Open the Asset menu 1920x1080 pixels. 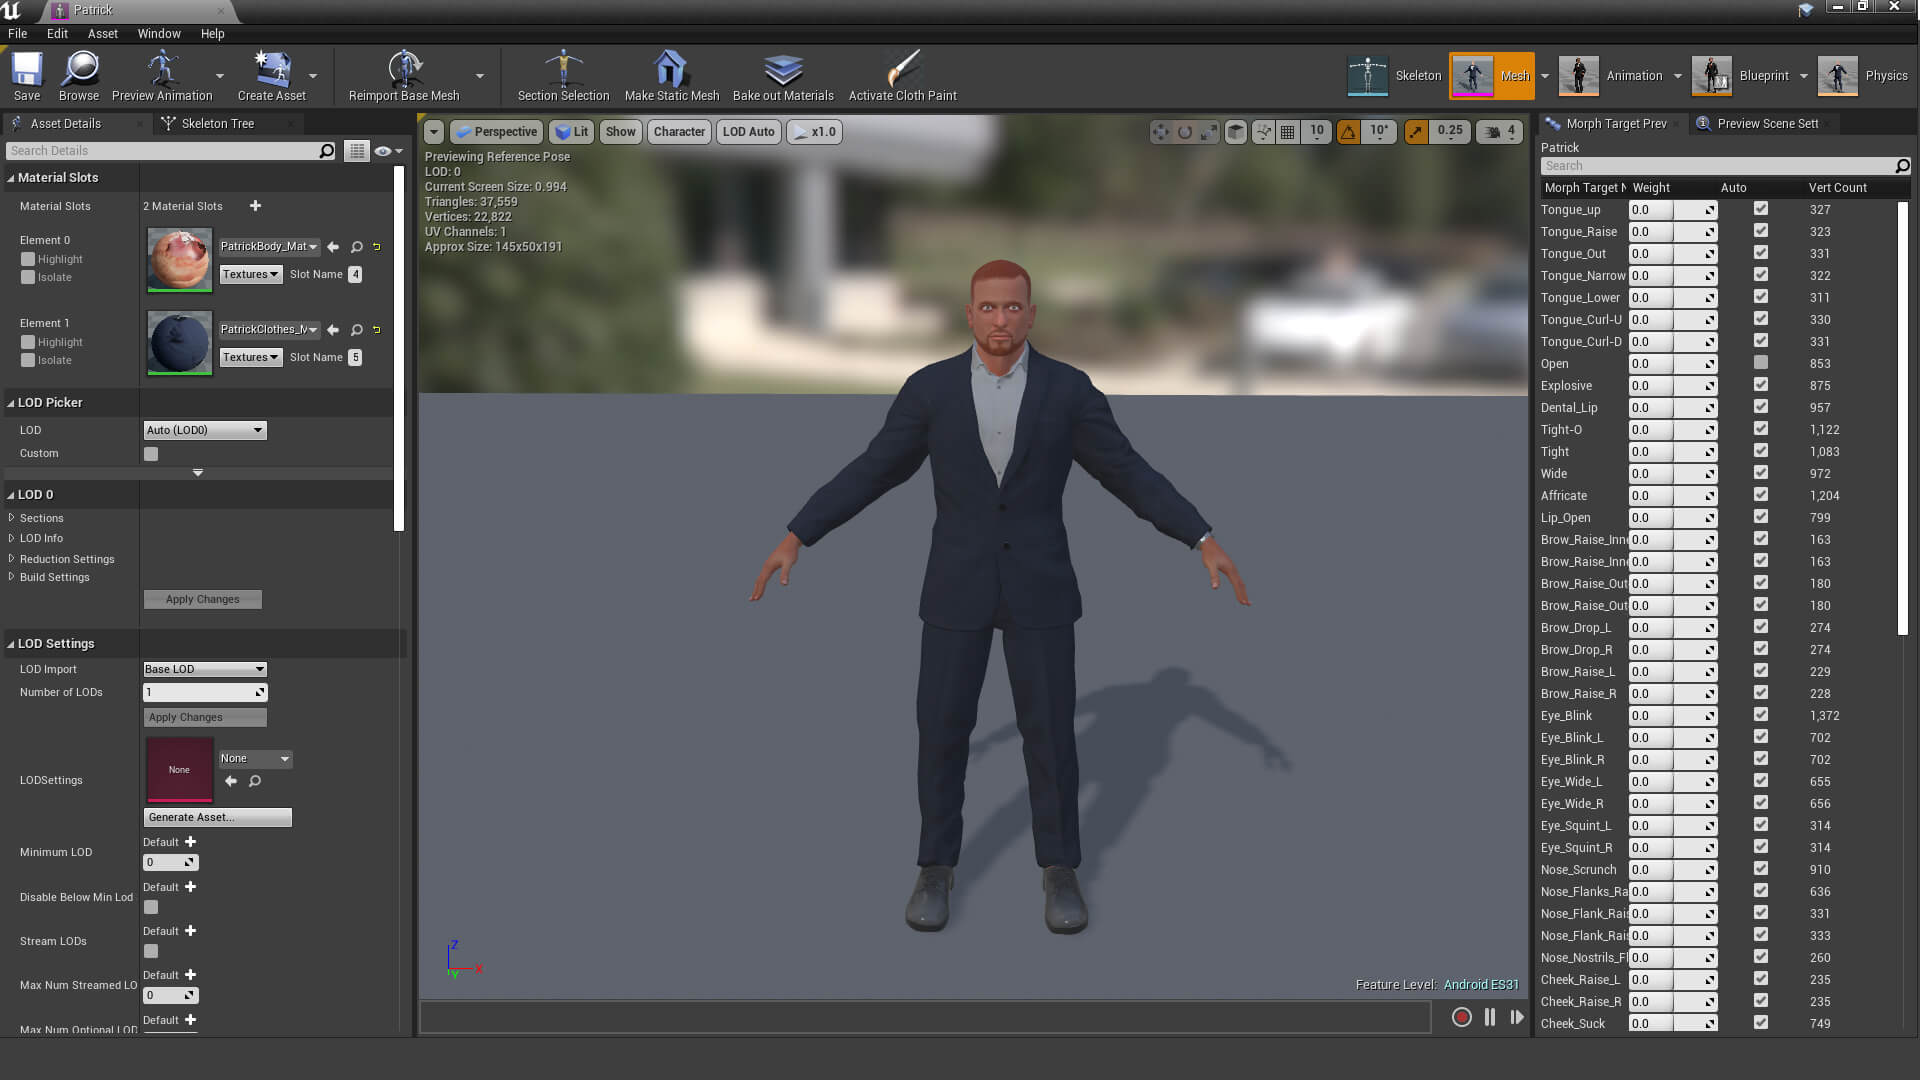[102, 33]
